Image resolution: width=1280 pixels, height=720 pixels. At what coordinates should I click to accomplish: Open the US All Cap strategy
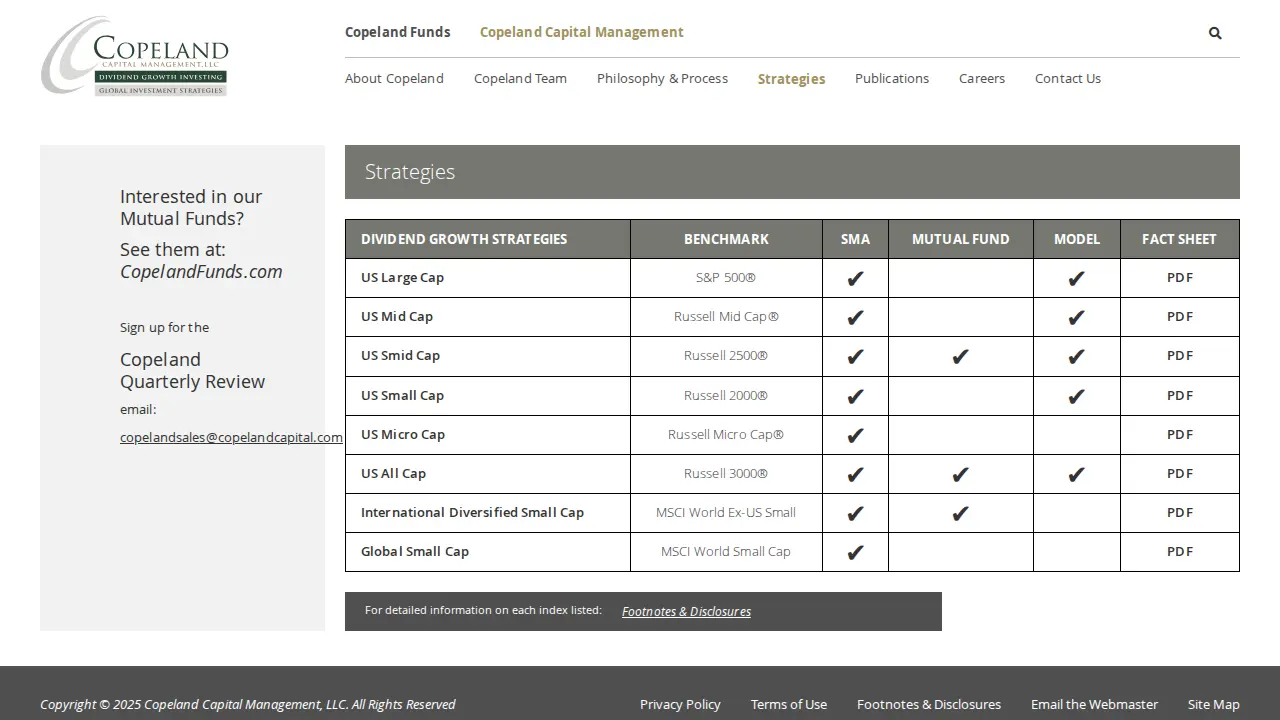[393, 473]
